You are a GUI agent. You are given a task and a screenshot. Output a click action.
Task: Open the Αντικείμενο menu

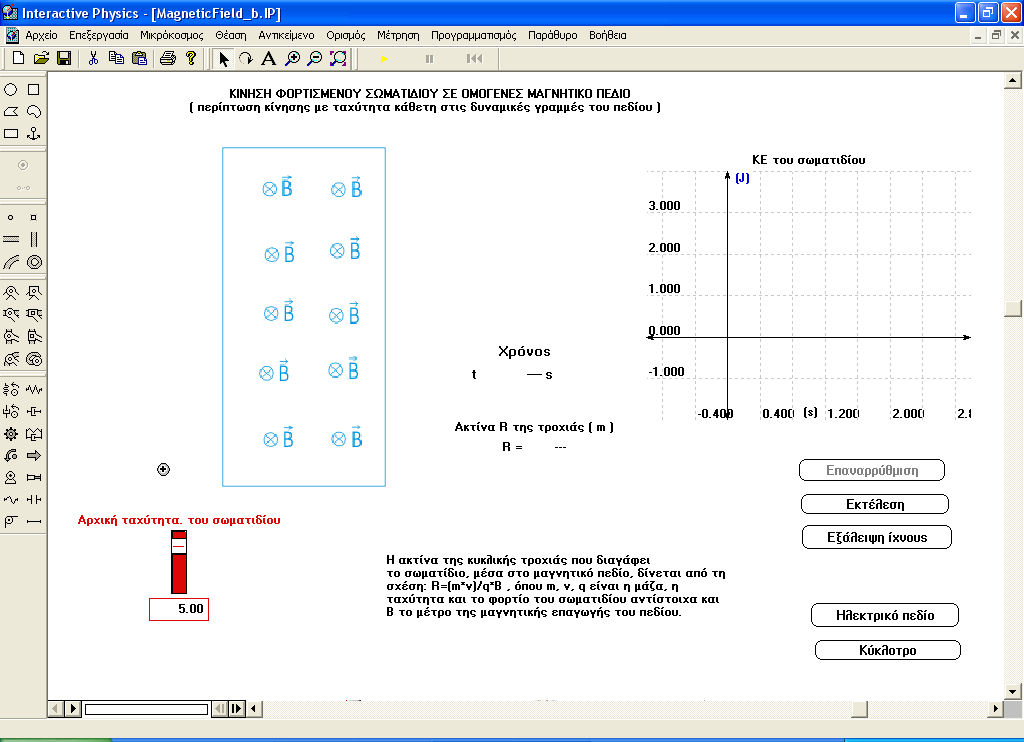286,35
